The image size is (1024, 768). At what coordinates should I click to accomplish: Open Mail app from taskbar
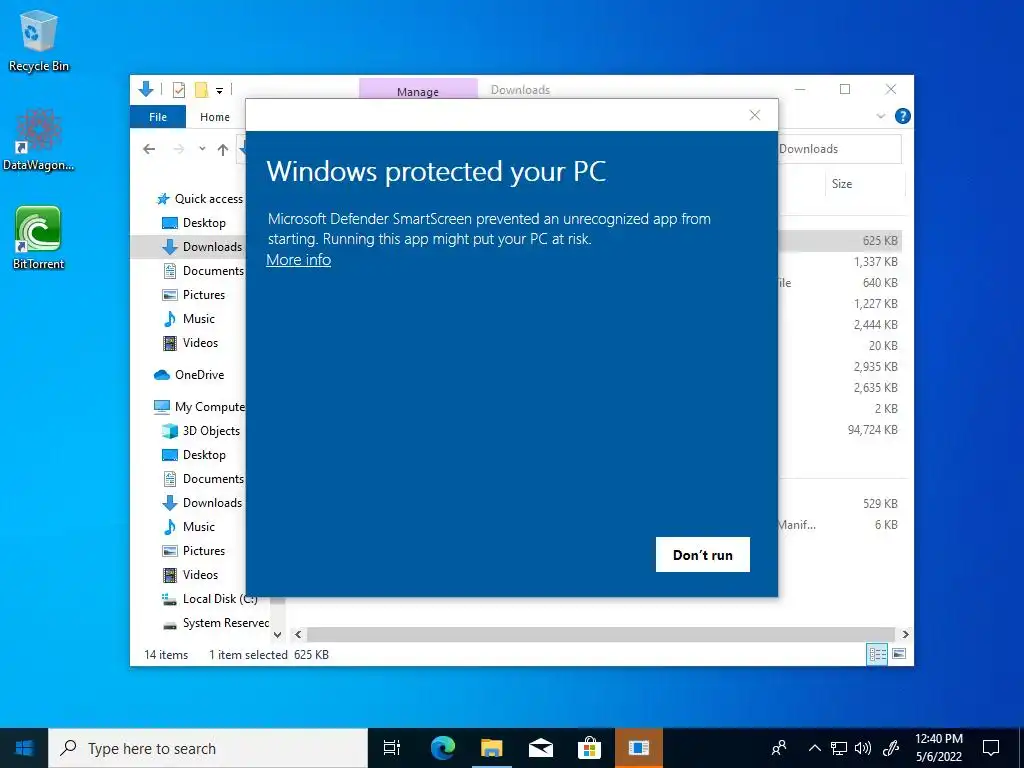[541, 748]
